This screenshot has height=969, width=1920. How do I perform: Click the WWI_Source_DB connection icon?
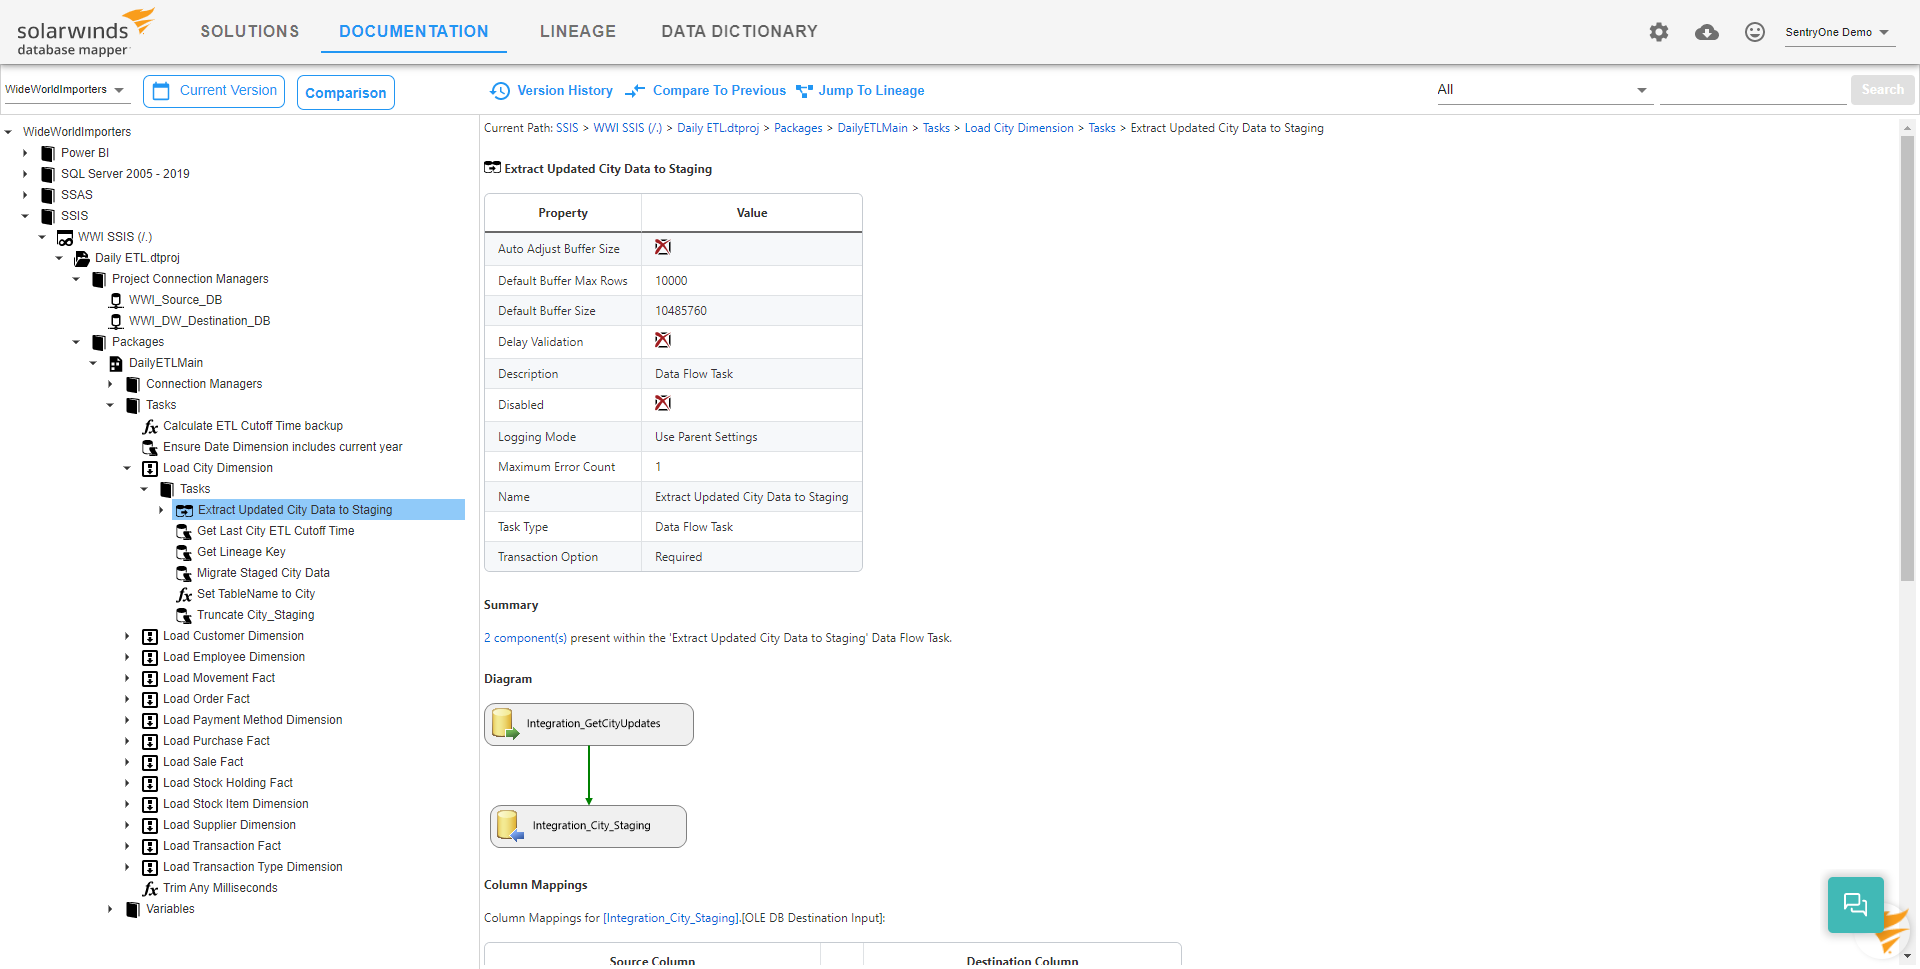116,300
